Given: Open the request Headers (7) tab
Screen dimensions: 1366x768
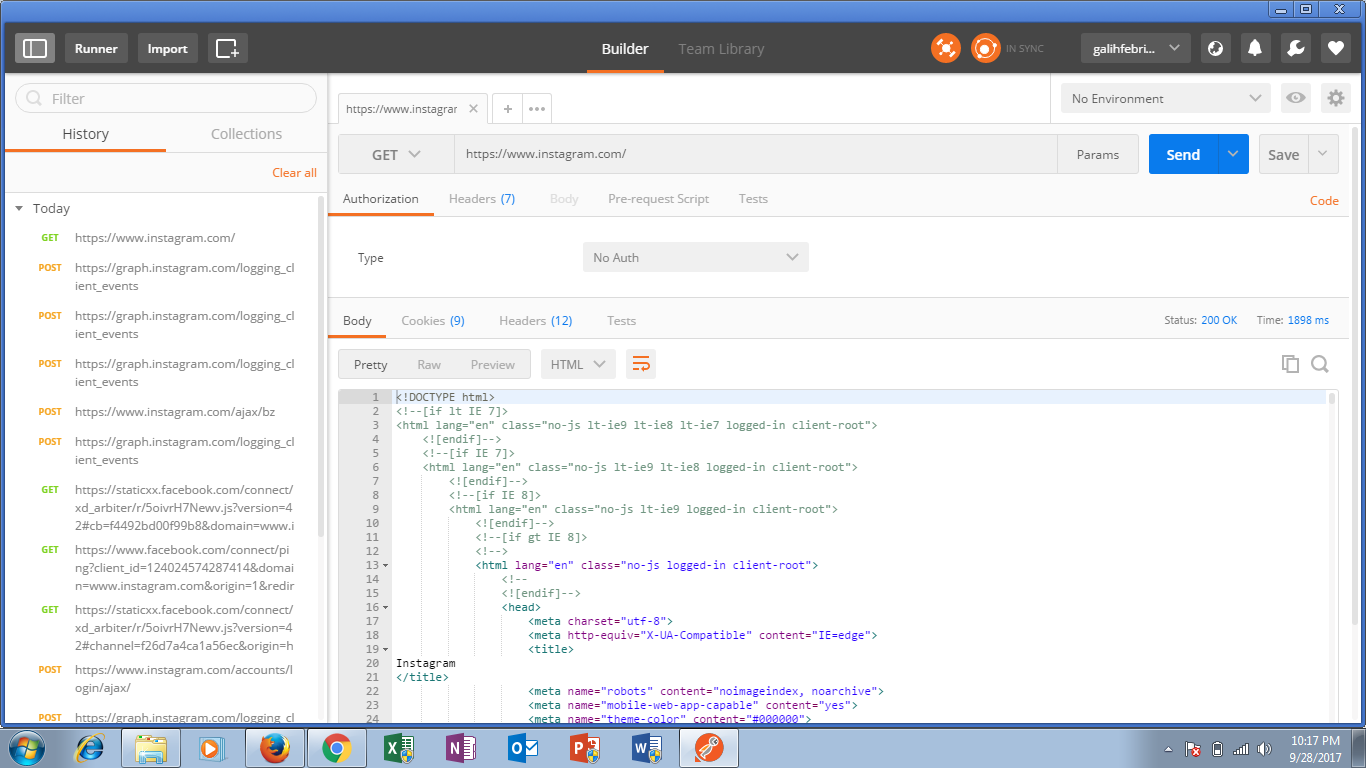Looking at the screenshot, I should pyautogui.click(x=482, y=199).
